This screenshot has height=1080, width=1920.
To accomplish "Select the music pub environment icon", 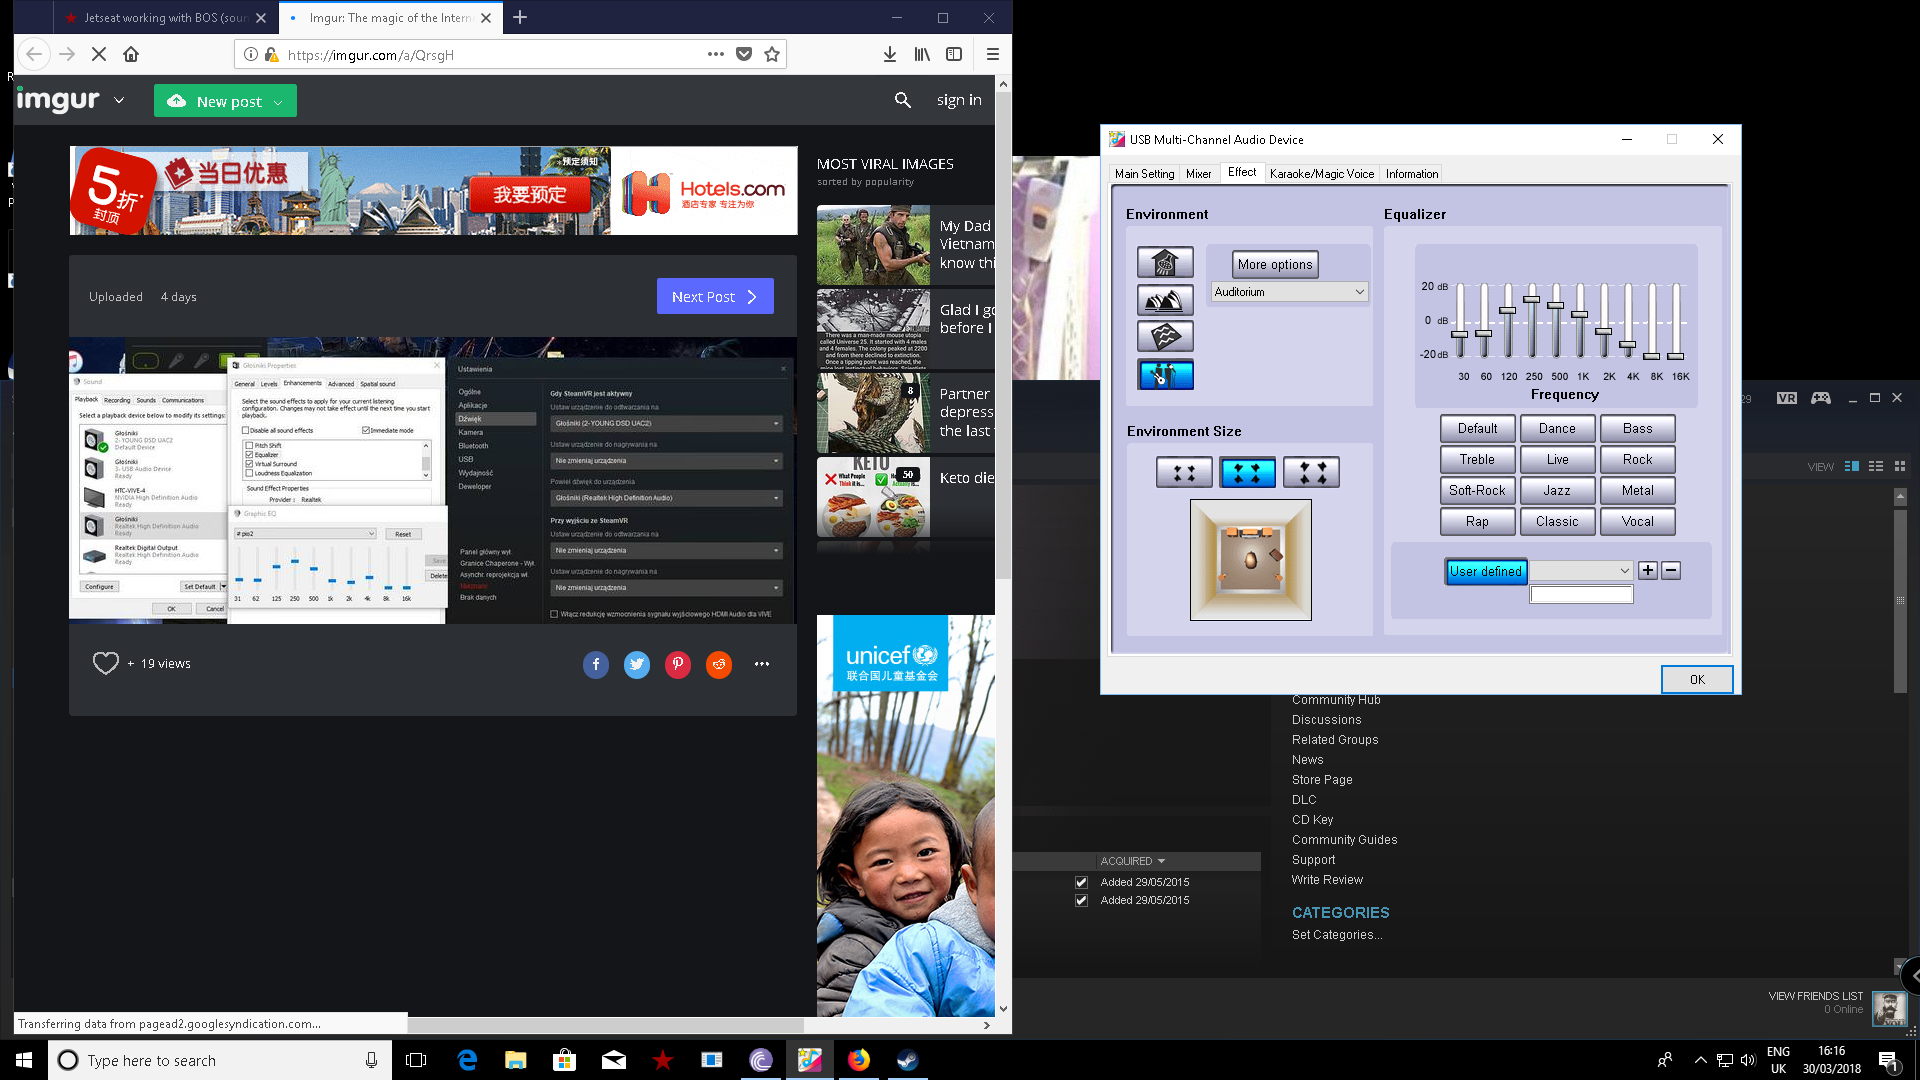I will pos(1165,375).
